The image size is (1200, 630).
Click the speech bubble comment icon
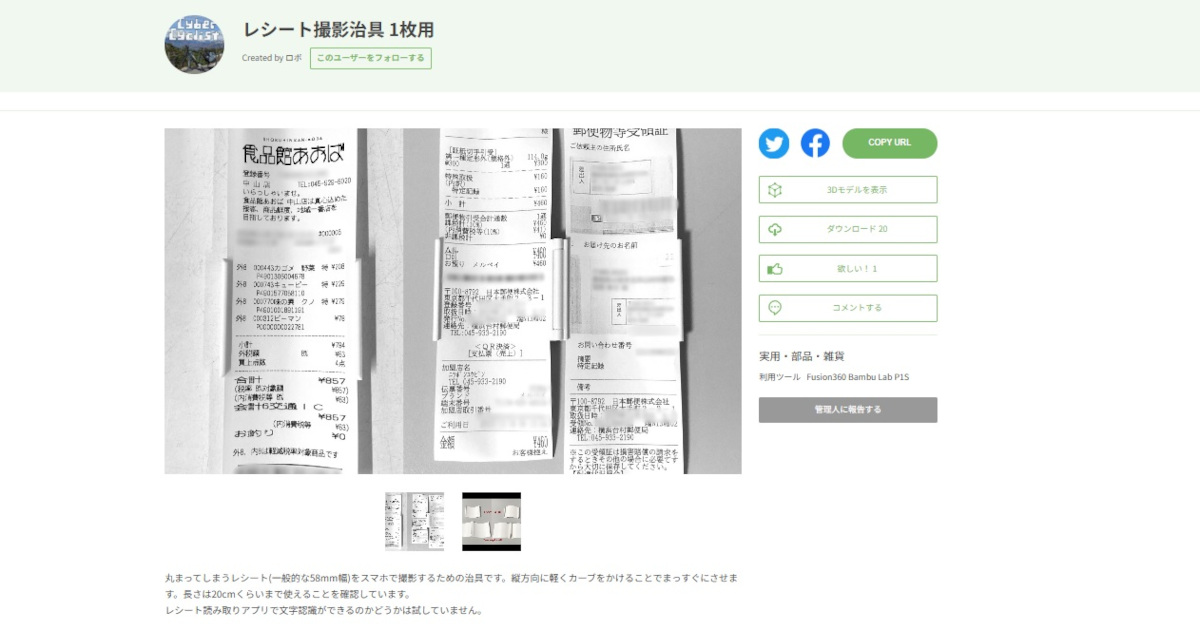[775, 308]
